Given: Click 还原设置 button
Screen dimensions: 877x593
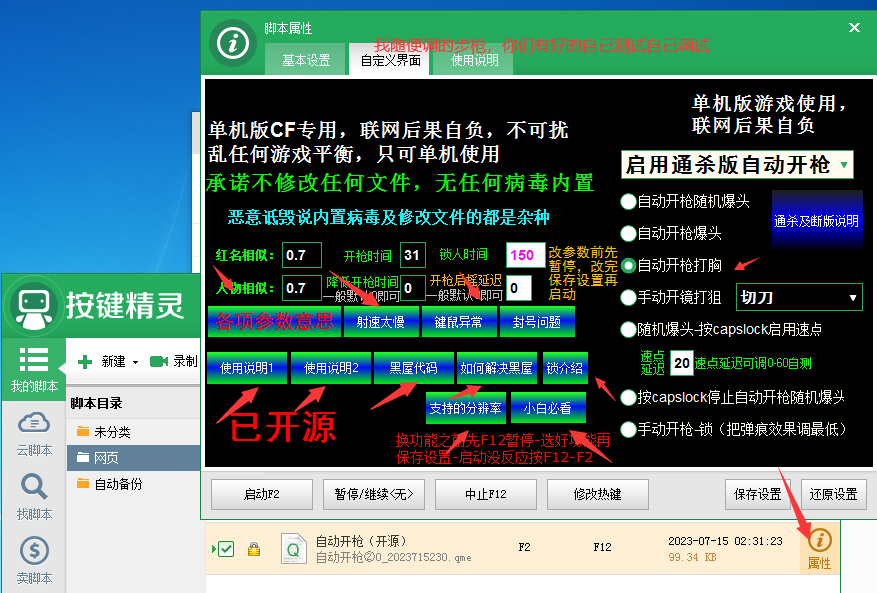Looking at the screenshot, I should click(833, 495).
